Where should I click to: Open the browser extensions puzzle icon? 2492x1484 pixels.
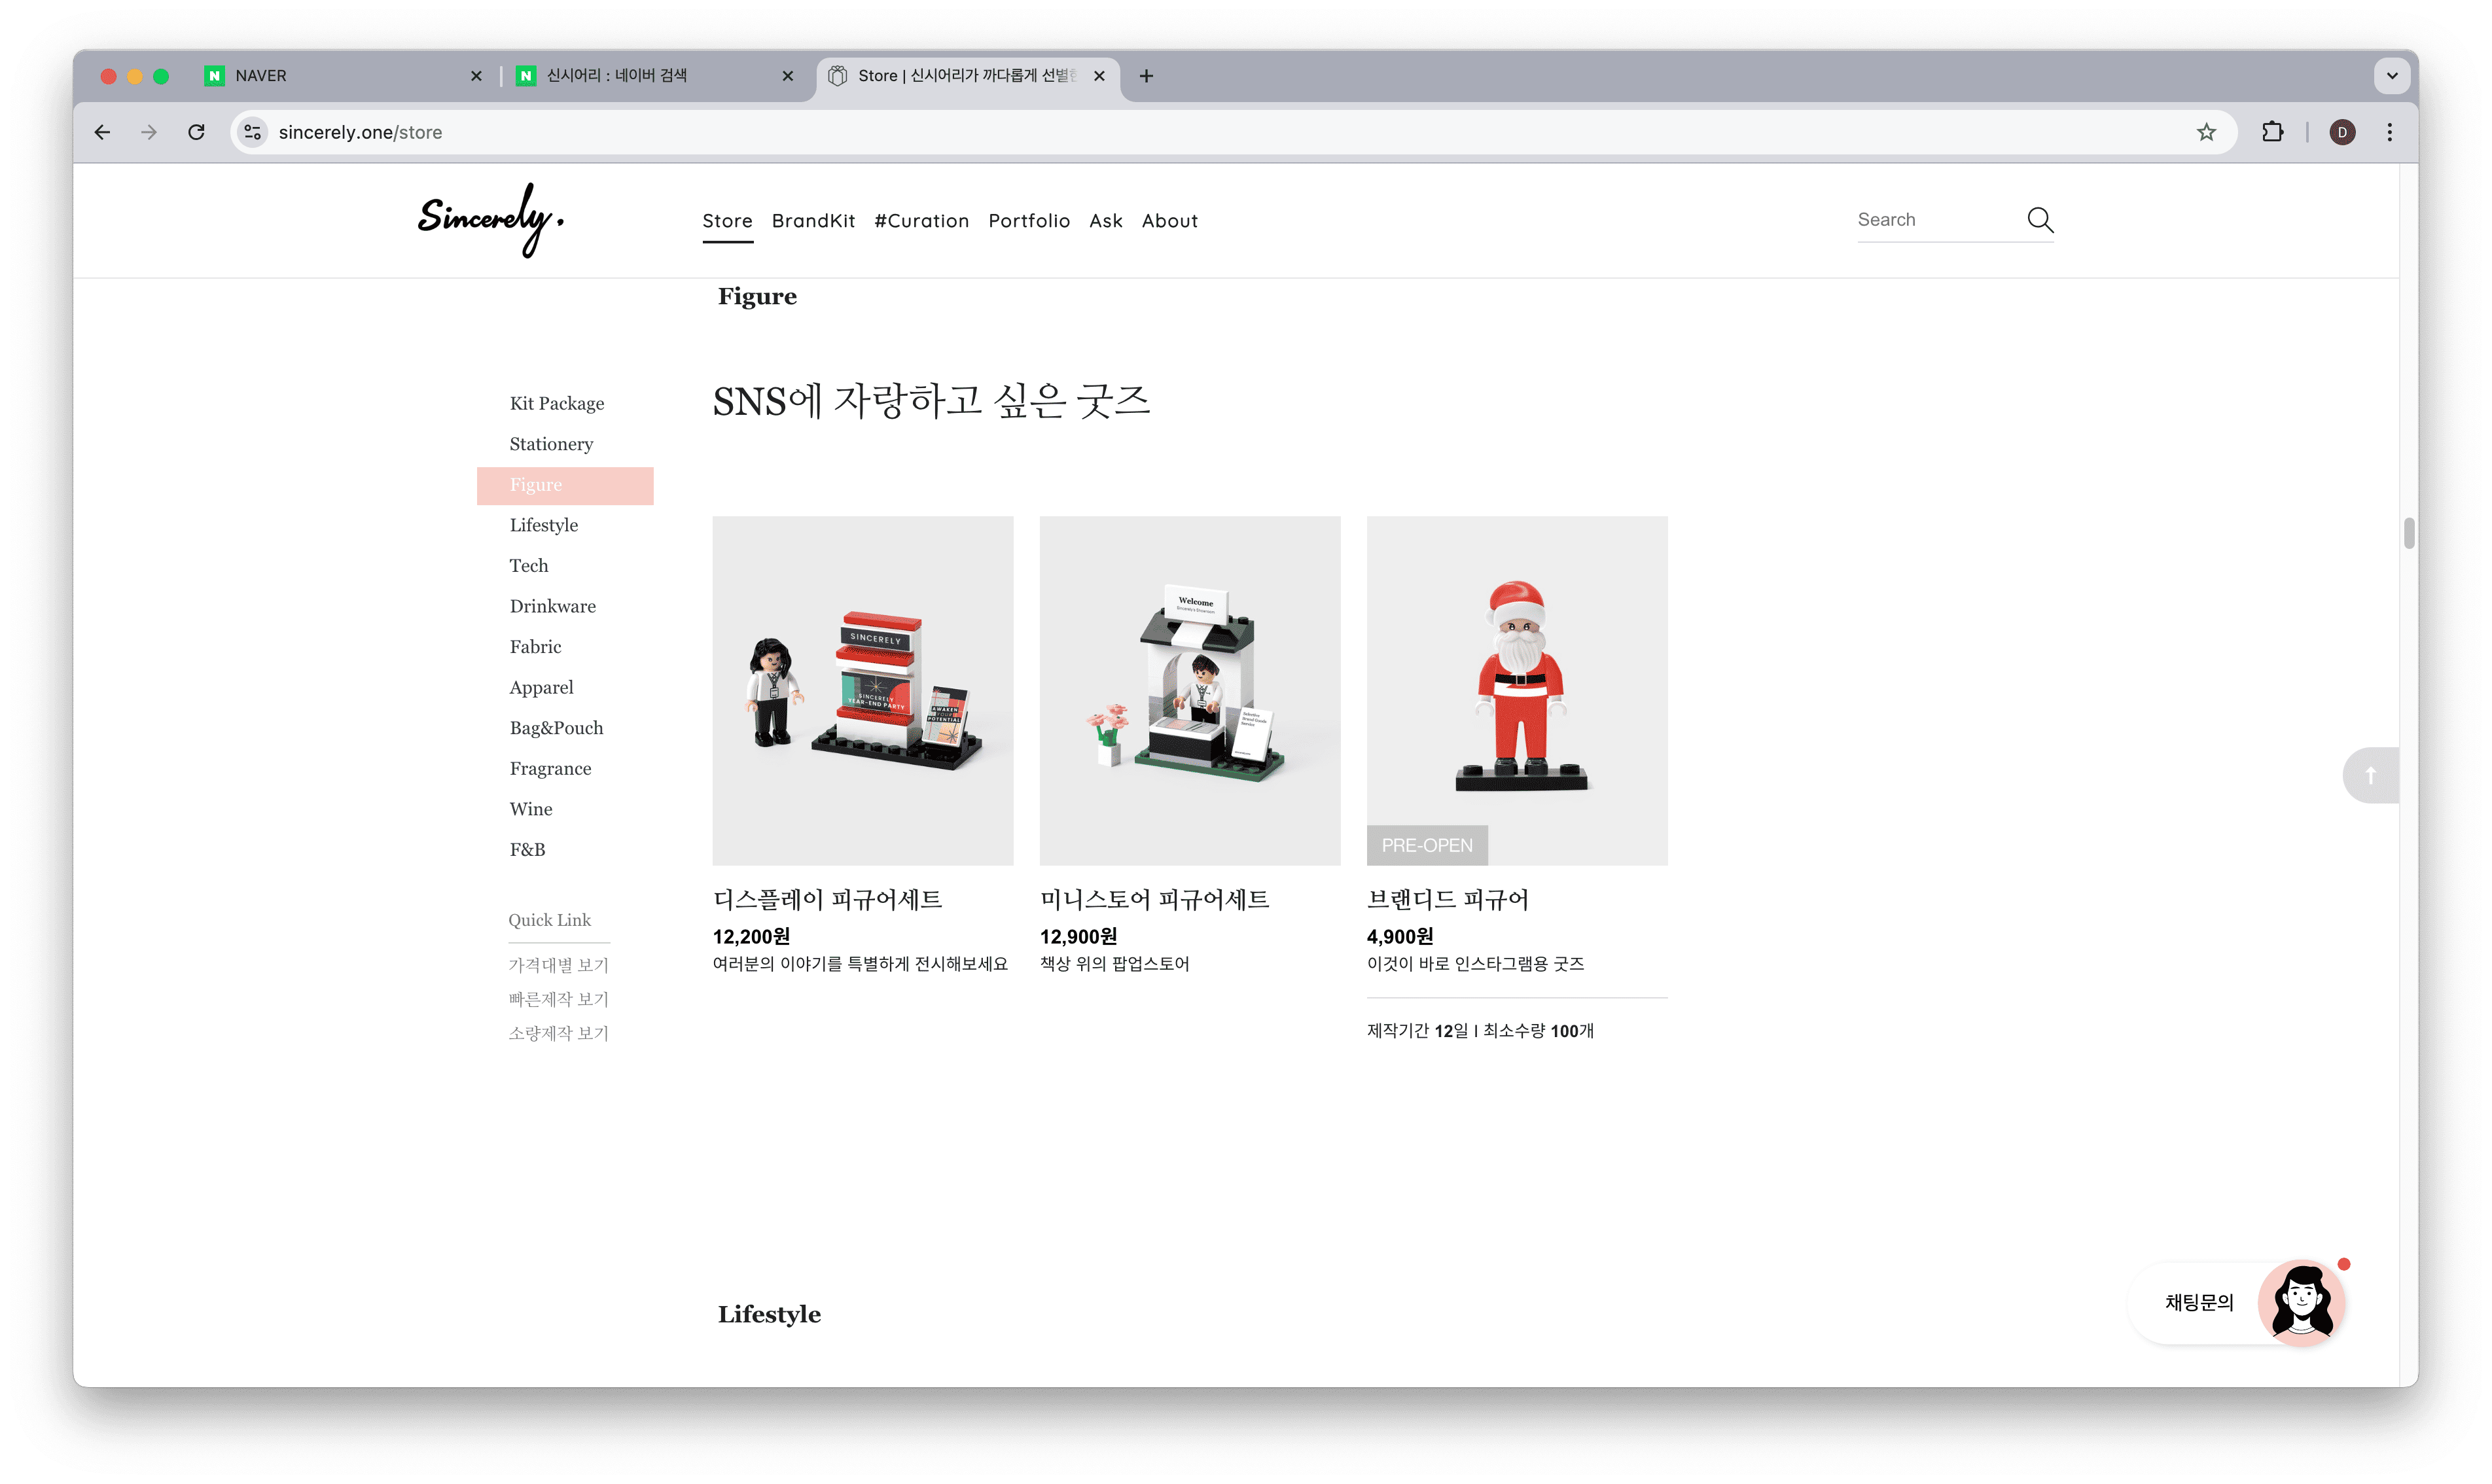coord(2272,132)
